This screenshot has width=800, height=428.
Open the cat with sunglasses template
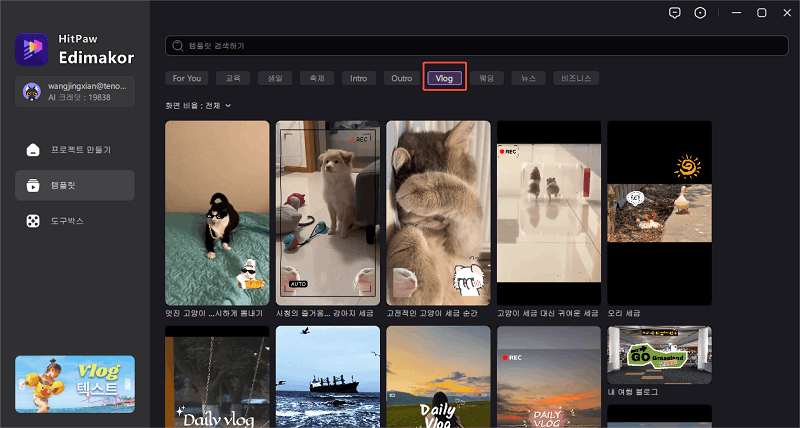[217, 212]
